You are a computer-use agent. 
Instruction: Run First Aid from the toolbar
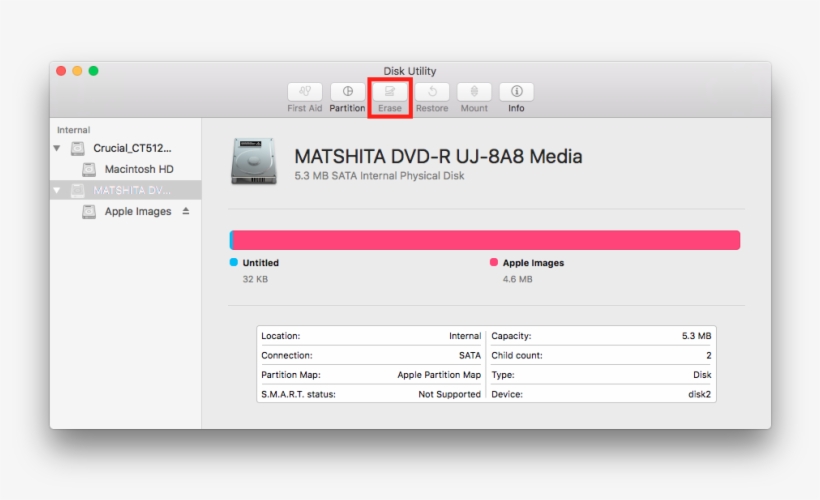point(304,92)
